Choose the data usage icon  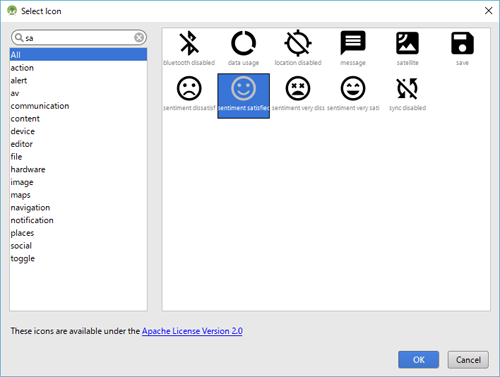point(243,43)
